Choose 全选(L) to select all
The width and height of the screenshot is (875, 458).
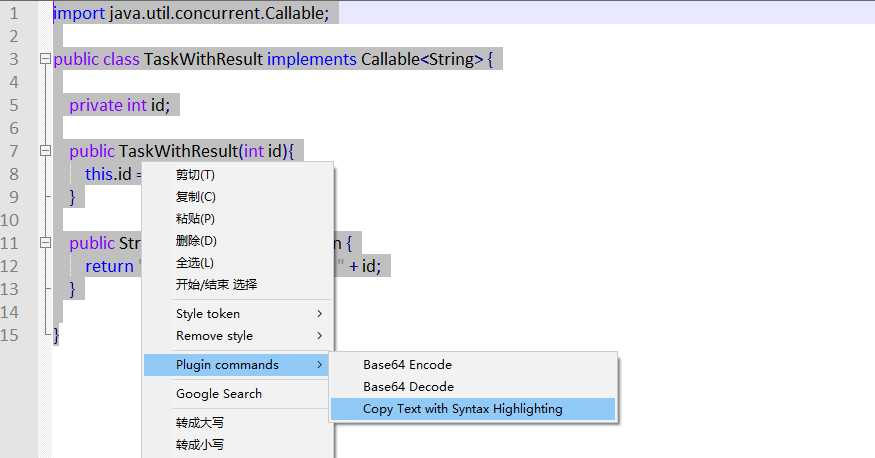[194, 263]
